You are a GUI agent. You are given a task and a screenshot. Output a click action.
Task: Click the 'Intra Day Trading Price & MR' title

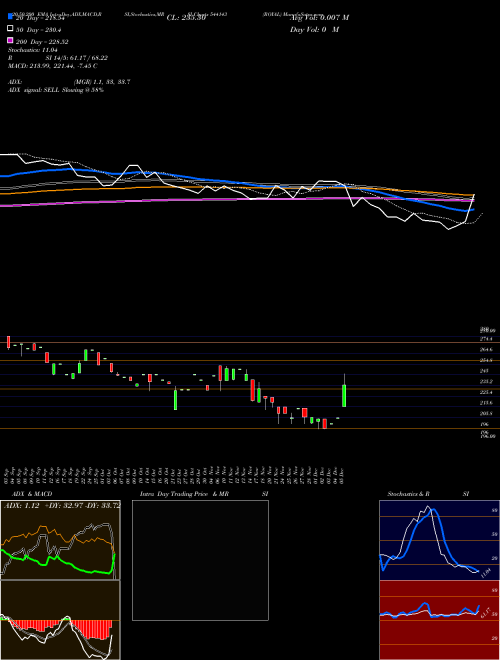coord(184,494)
